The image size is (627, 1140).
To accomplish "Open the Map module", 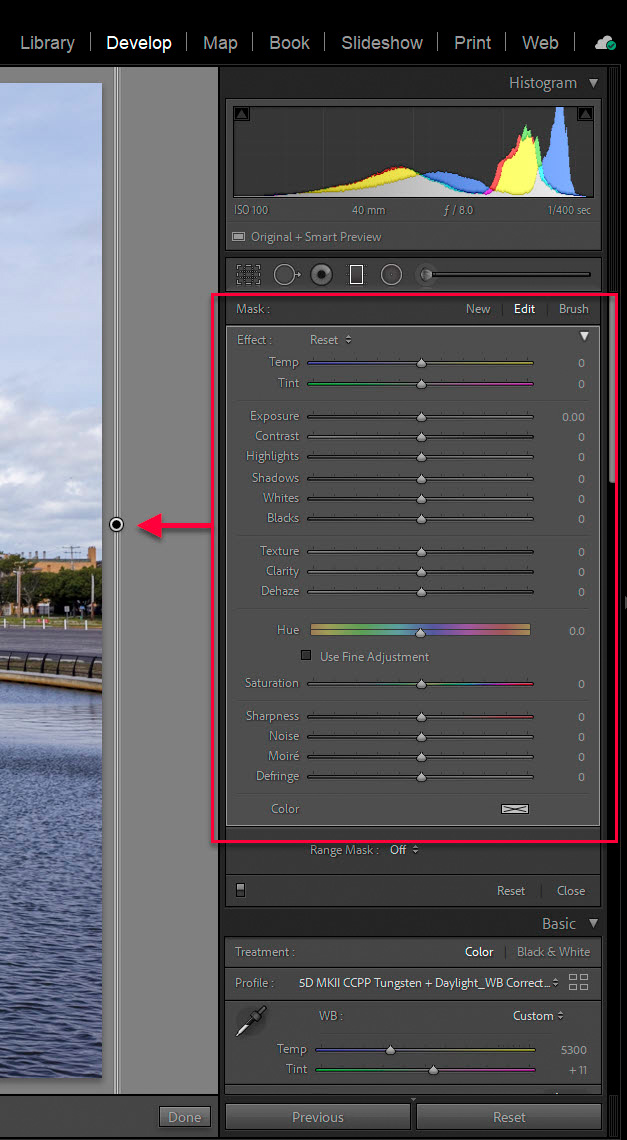I will pos(220,43).
